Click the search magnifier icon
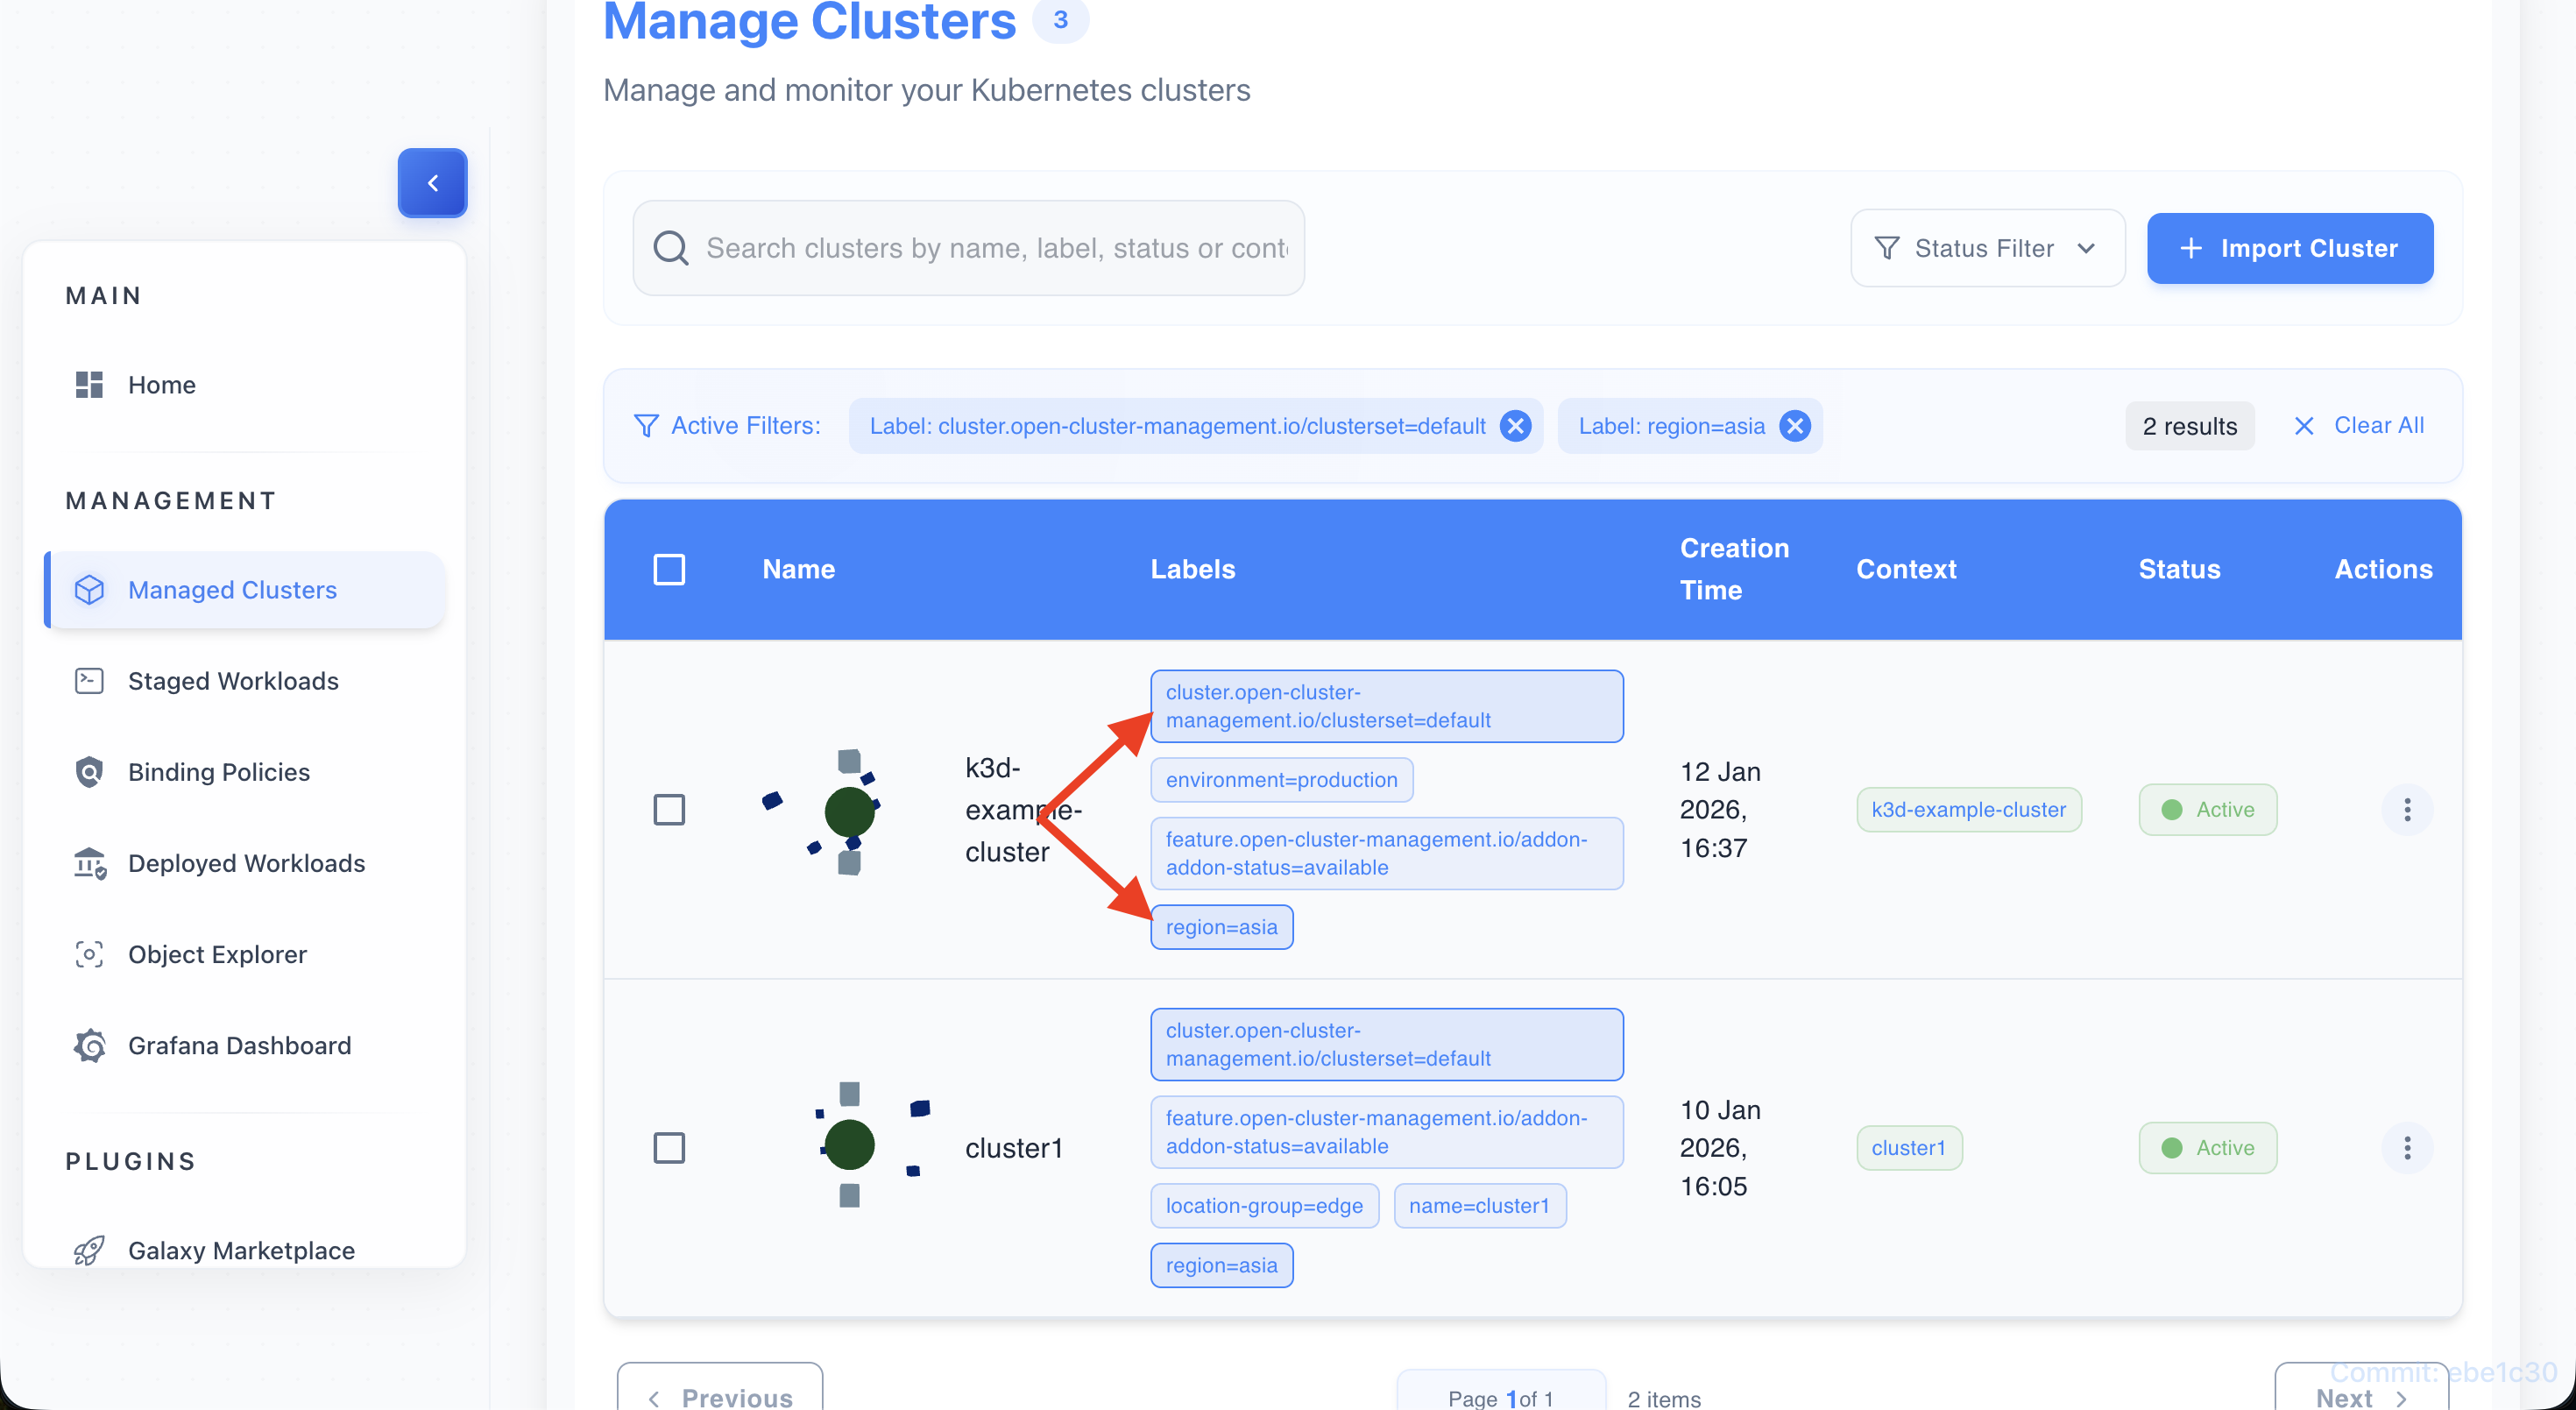The width and height of the screenshot is (2576, 1410). click(x=670, y=248)
